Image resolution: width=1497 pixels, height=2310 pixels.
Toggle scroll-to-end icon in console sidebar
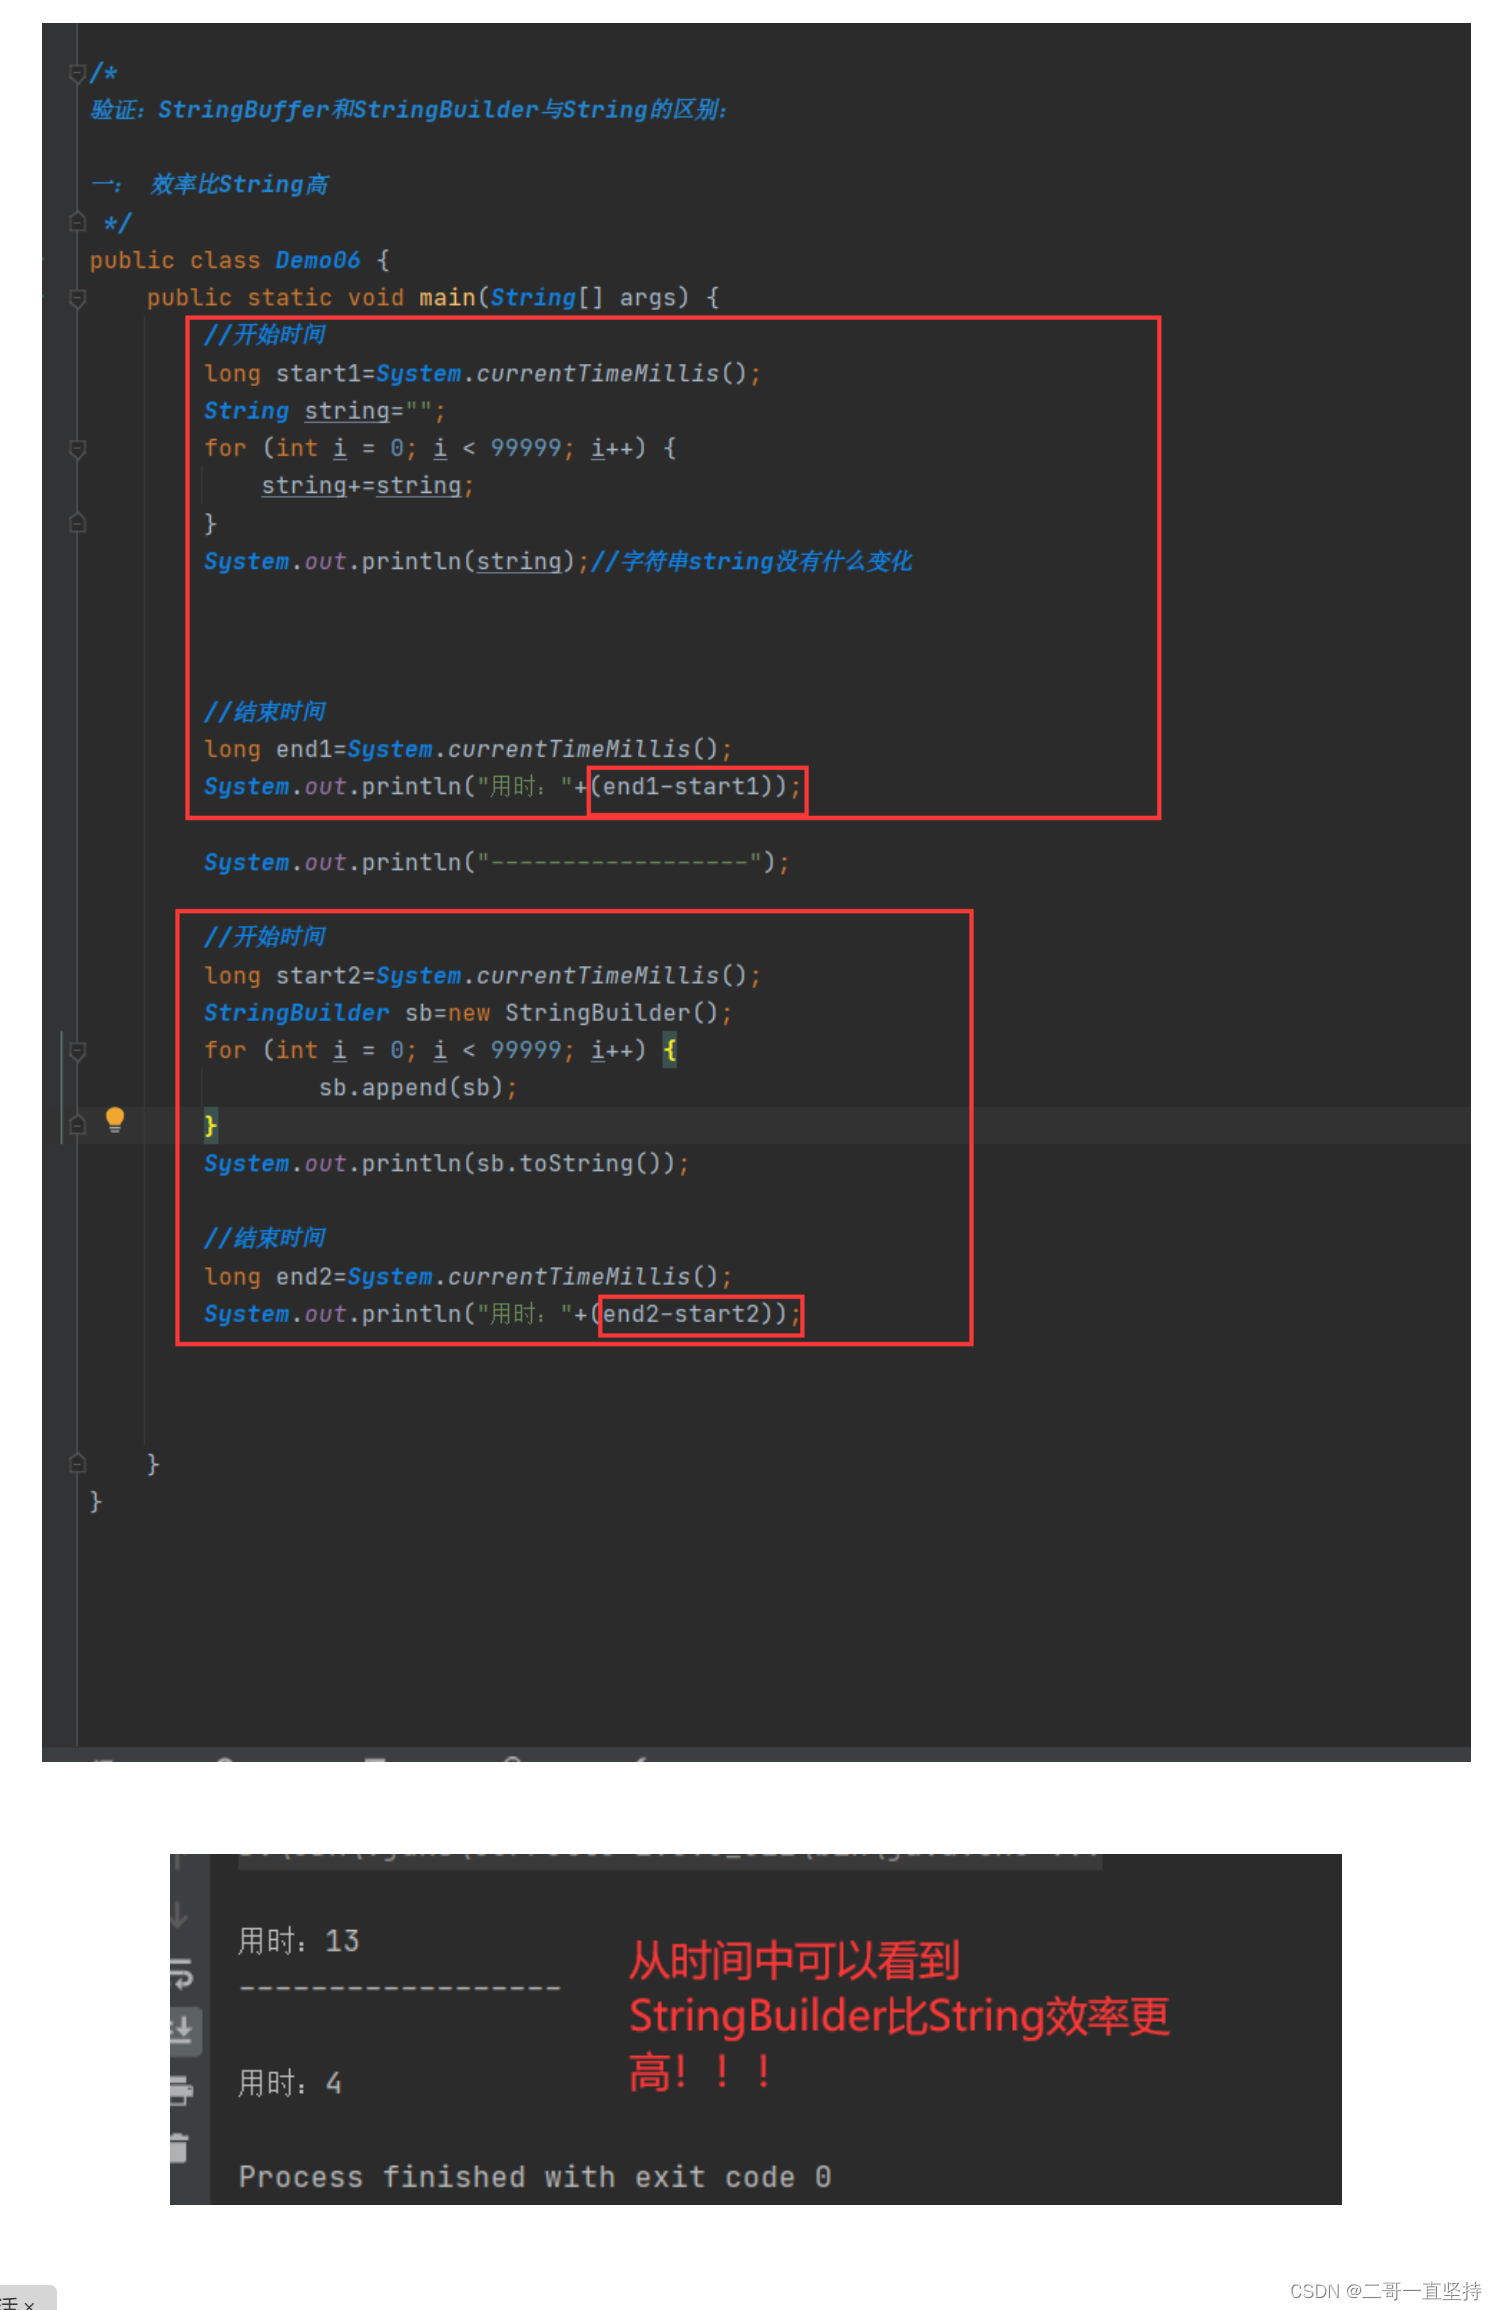point(183,2031)
